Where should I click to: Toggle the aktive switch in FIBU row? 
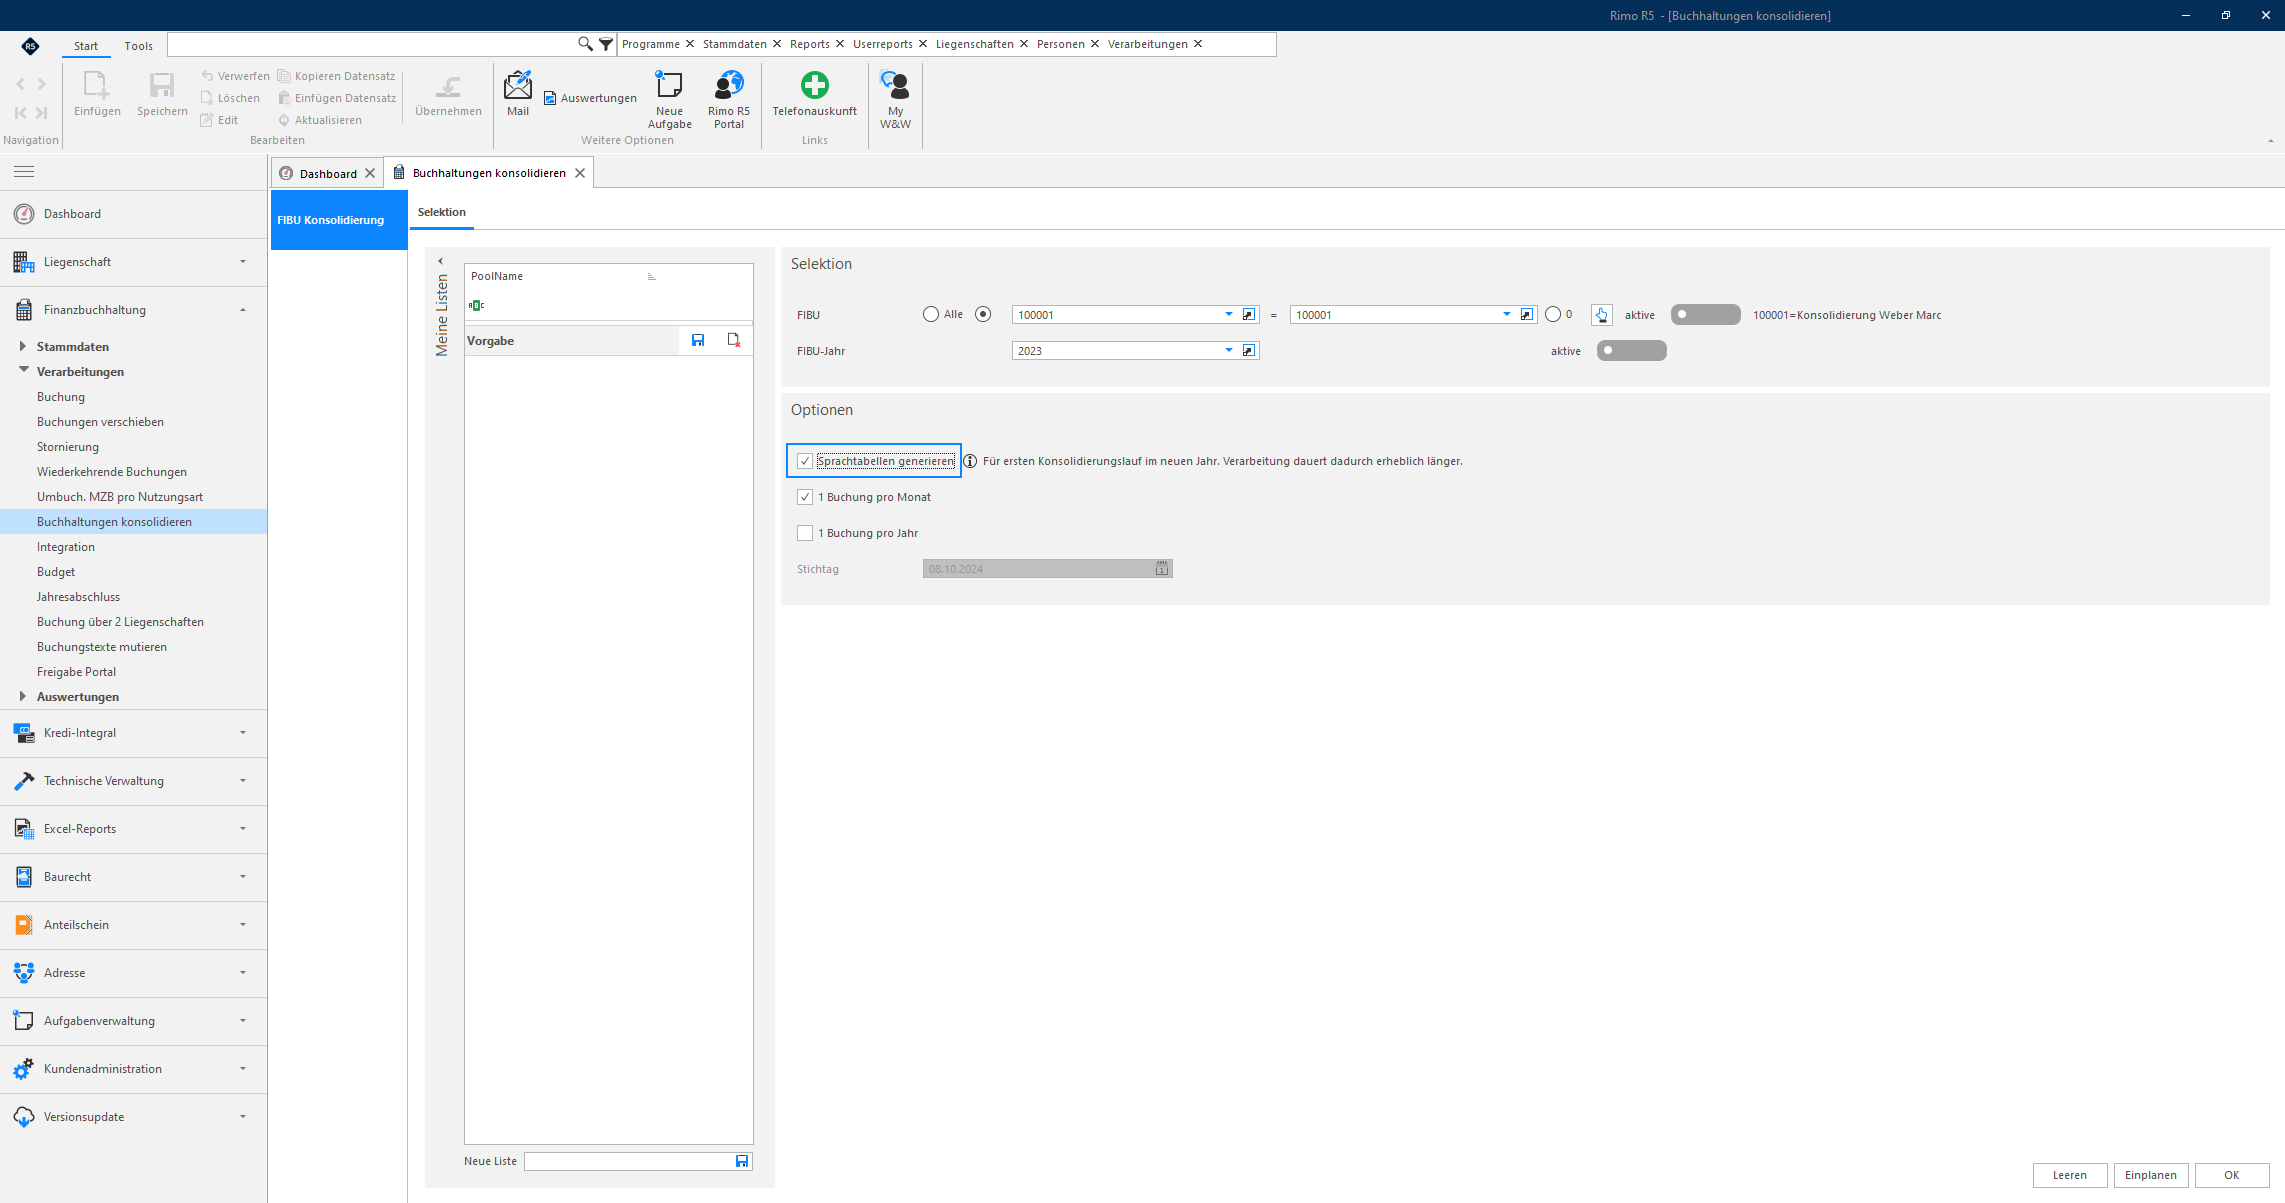point(1705,315)
